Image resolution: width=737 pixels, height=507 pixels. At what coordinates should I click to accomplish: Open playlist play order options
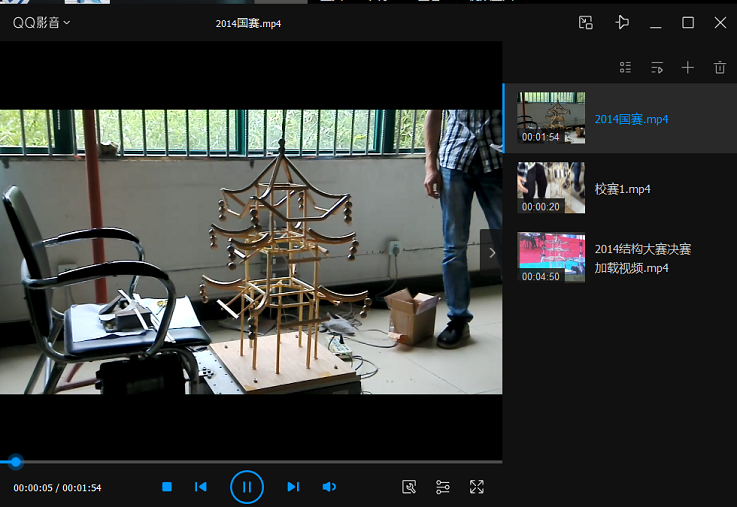point(656,68)
